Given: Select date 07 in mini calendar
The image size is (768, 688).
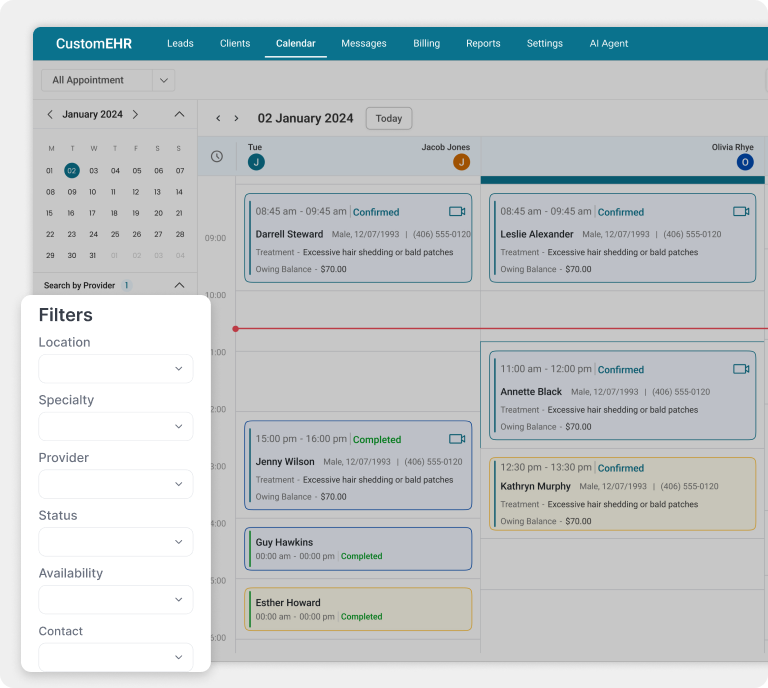Looking at the screenshot, I should tap(180, 171).
